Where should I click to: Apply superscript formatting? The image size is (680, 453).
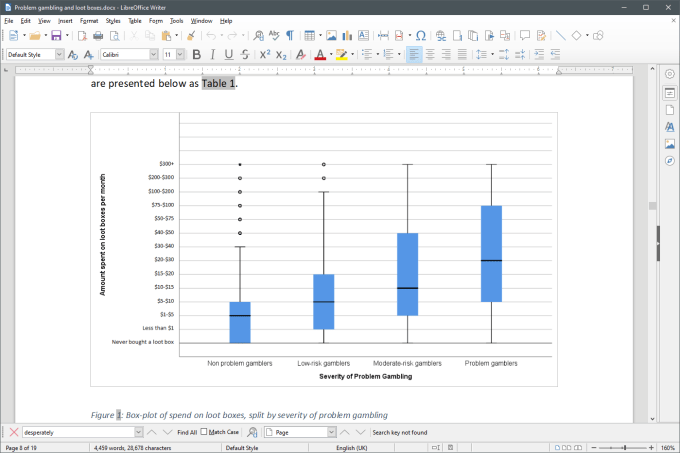click(265, 54)
